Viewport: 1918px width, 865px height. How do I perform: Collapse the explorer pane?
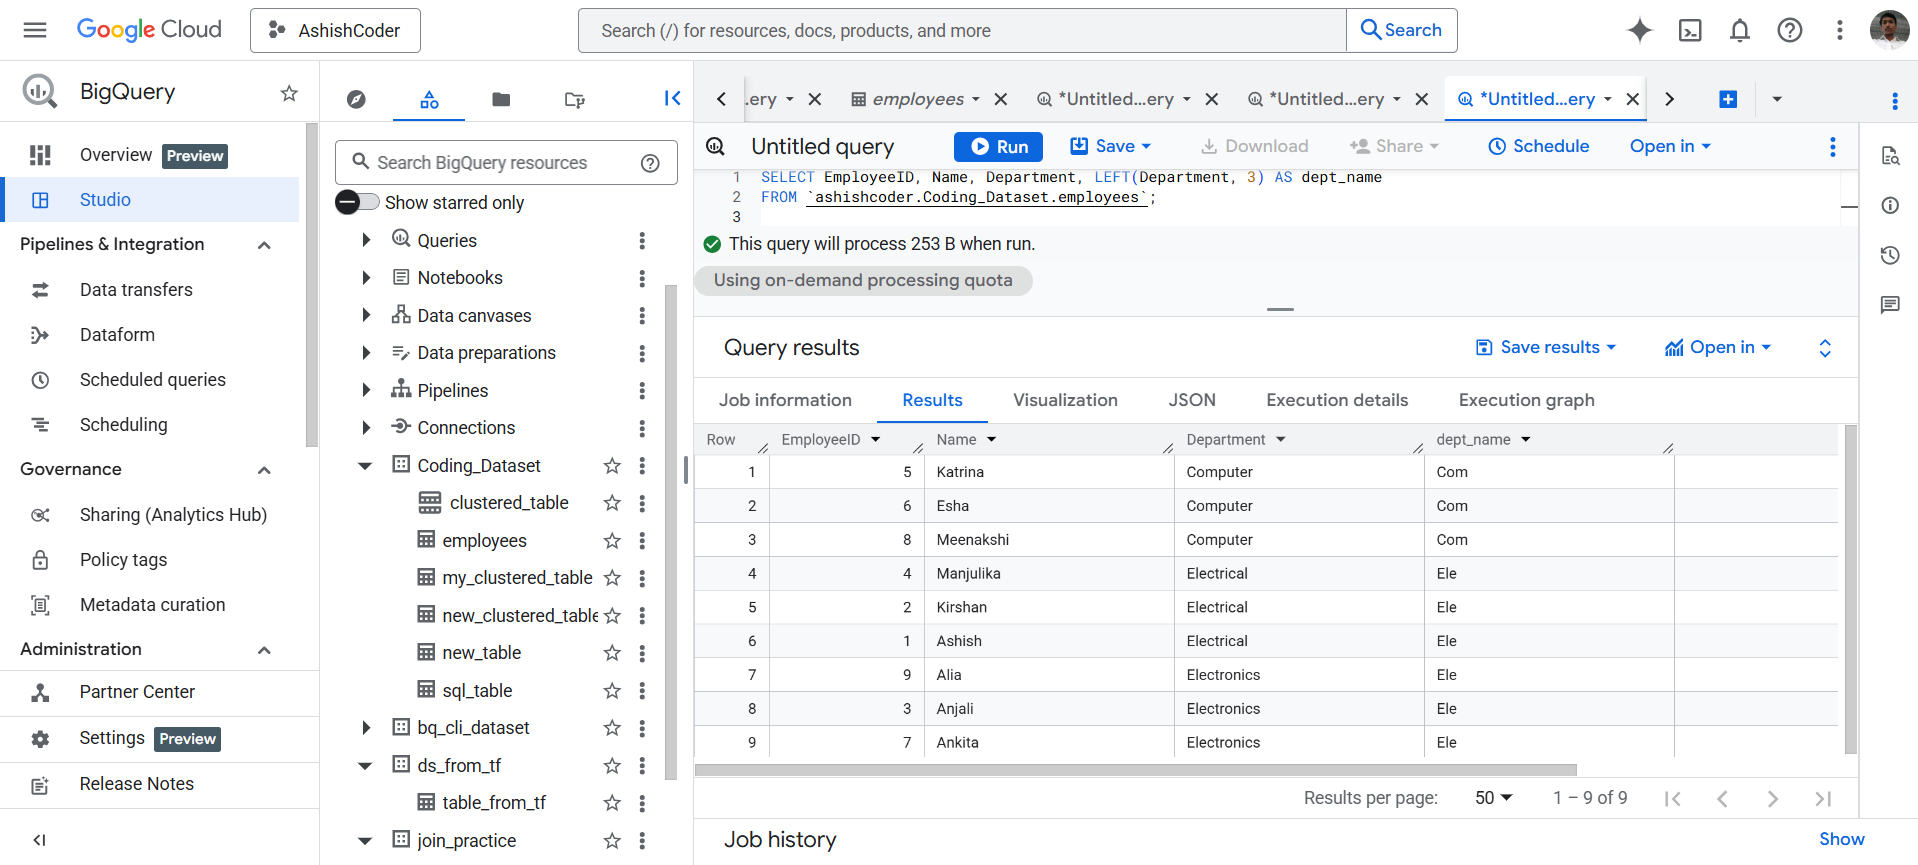[673, 98]
